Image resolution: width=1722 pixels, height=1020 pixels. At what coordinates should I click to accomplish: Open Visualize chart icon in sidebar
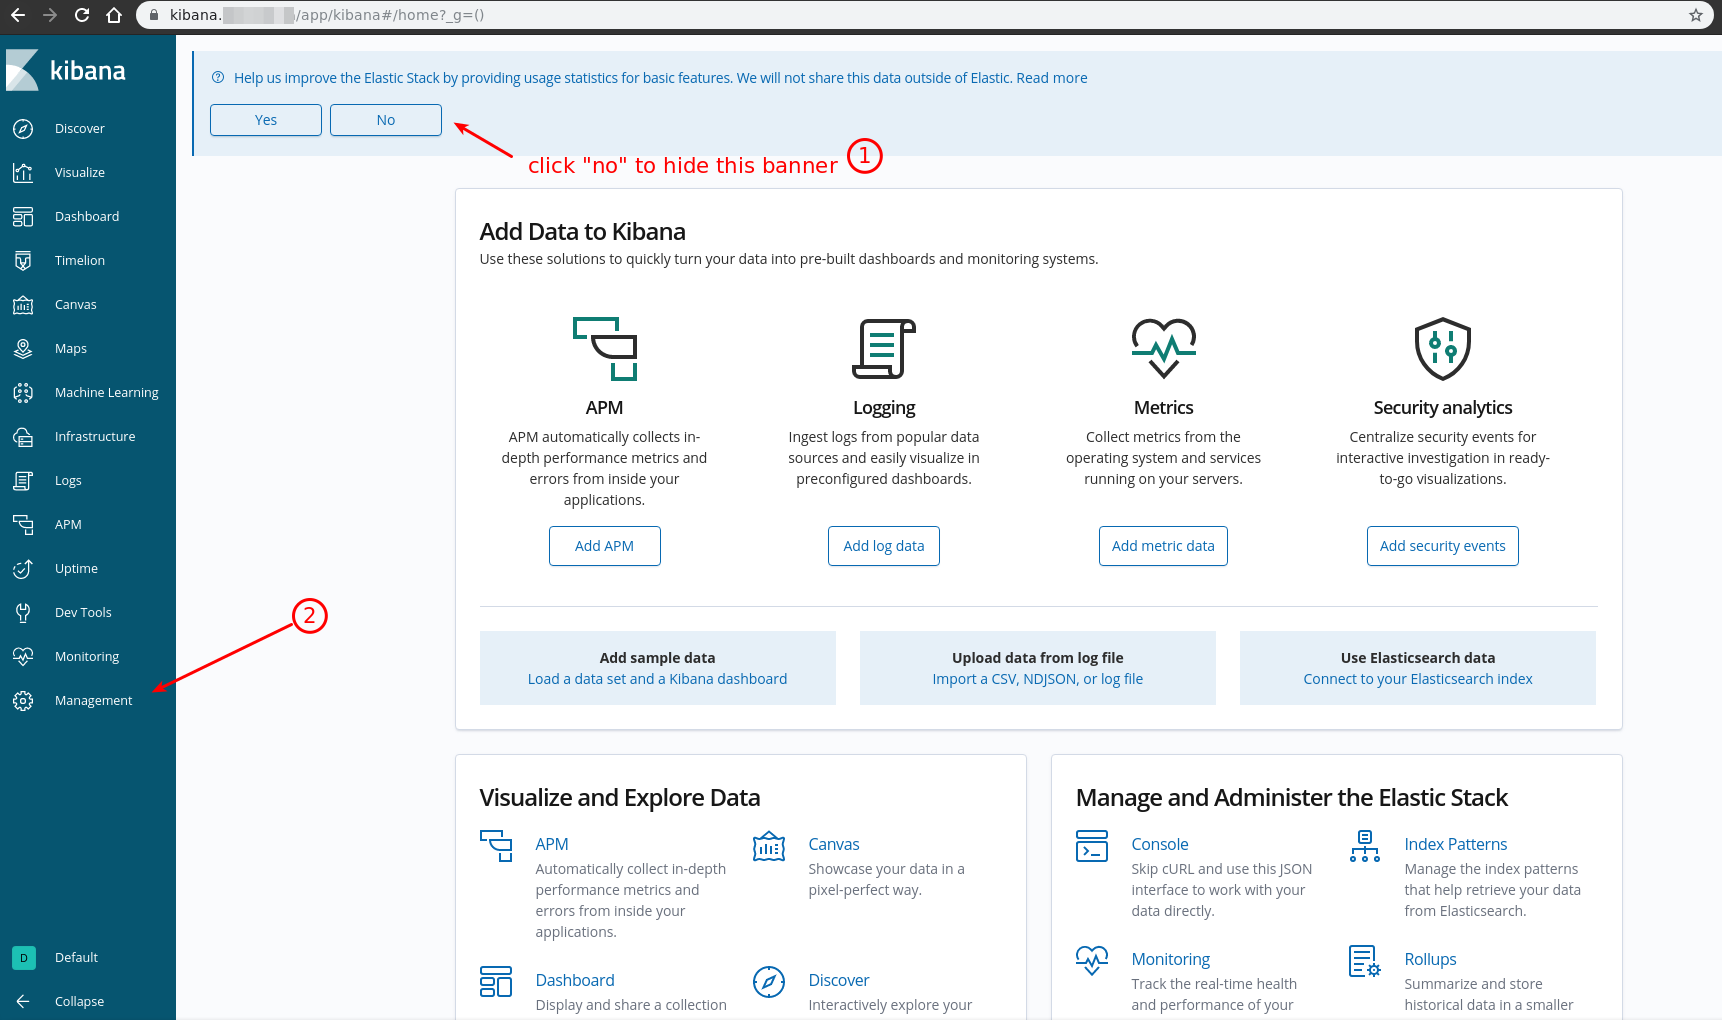pos(23,173)
